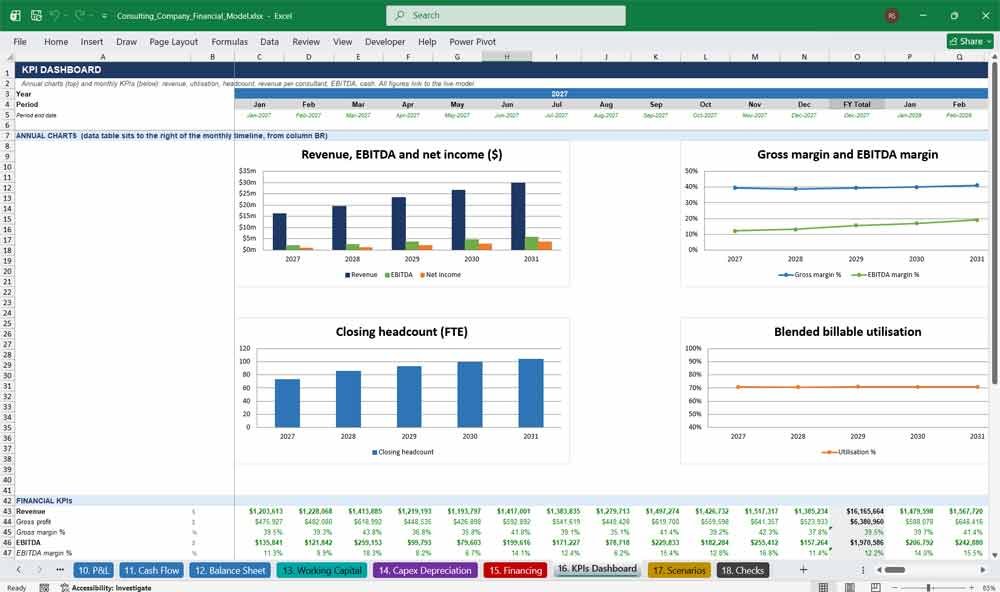Switch to Page Break Preview icon
The image size is (1000, 592).
tap(876, 587)
